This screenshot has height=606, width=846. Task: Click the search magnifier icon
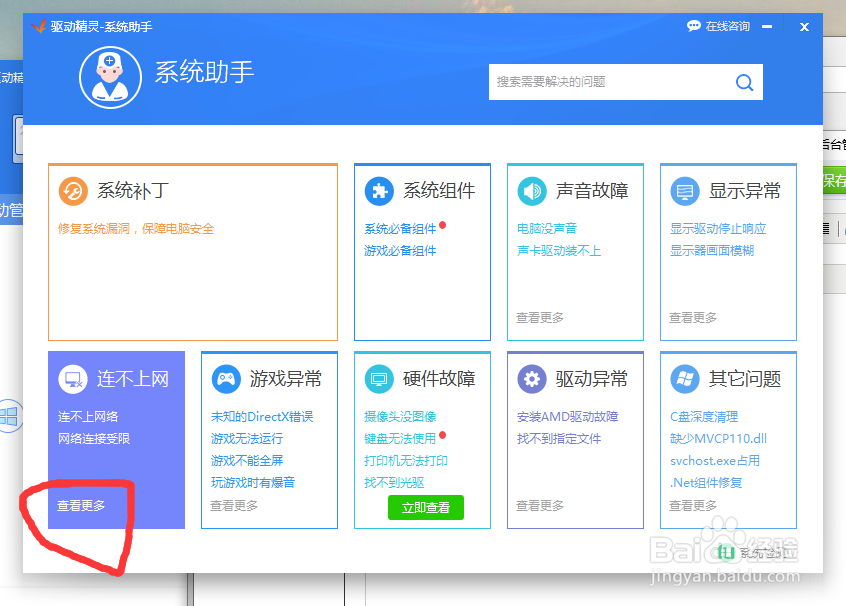click(744, 82)
